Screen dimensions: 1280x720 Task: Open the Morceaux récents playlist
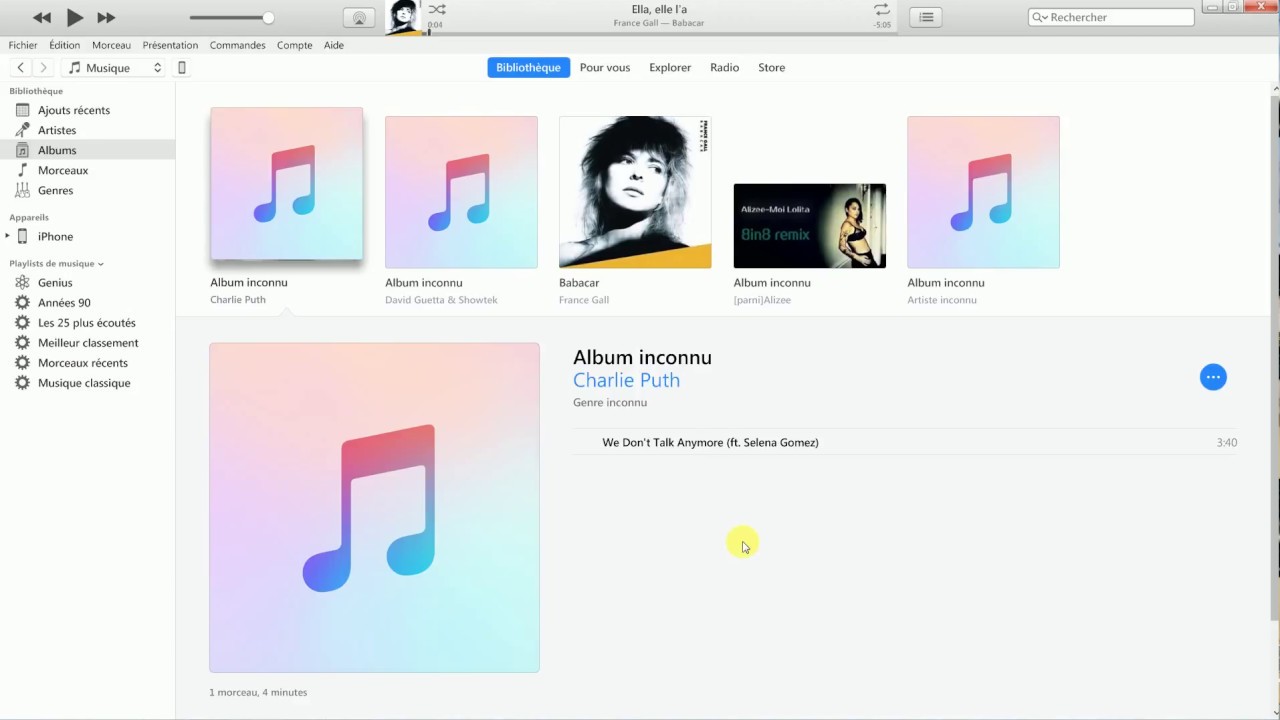point(87,362)
